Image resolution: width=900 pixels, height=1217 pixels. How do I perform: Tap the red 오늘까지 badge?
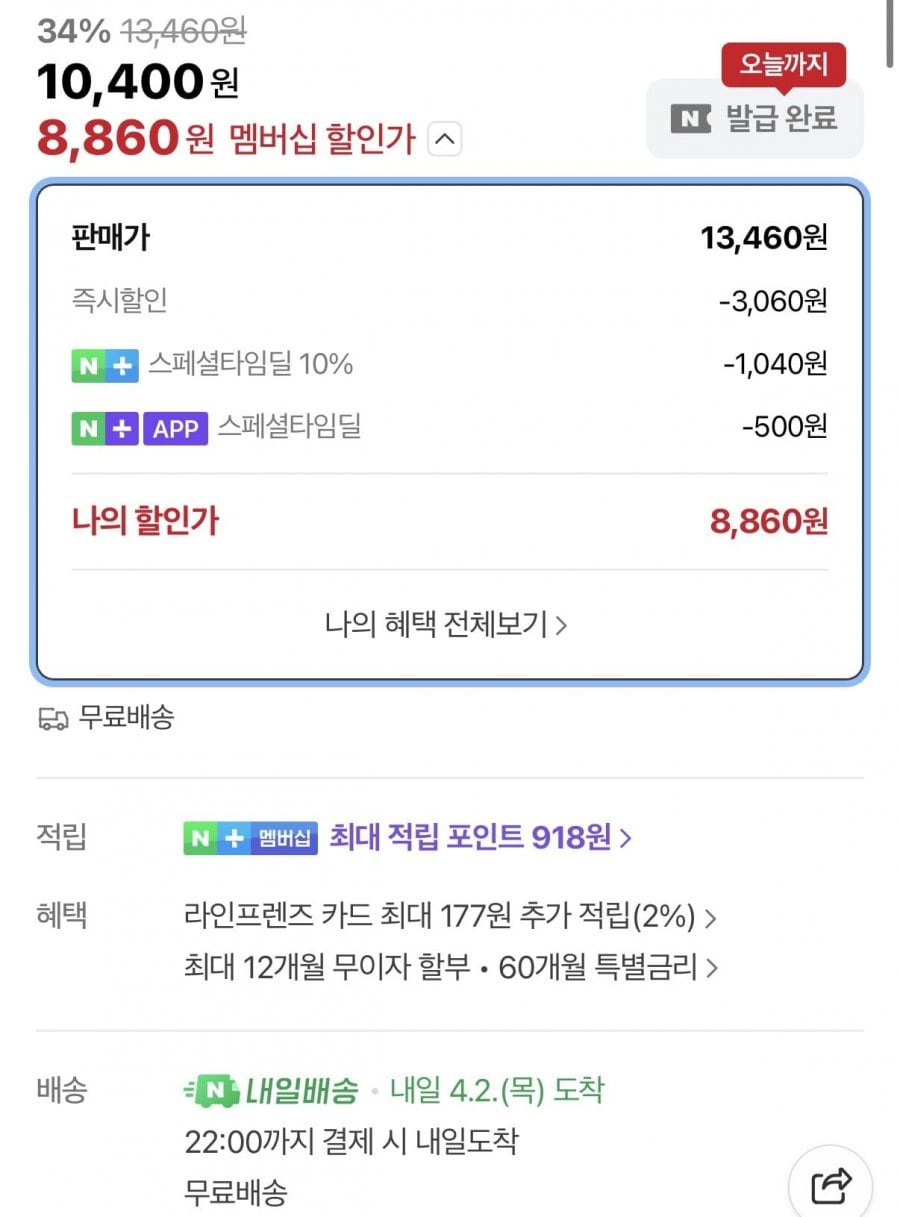click(784, 65)
